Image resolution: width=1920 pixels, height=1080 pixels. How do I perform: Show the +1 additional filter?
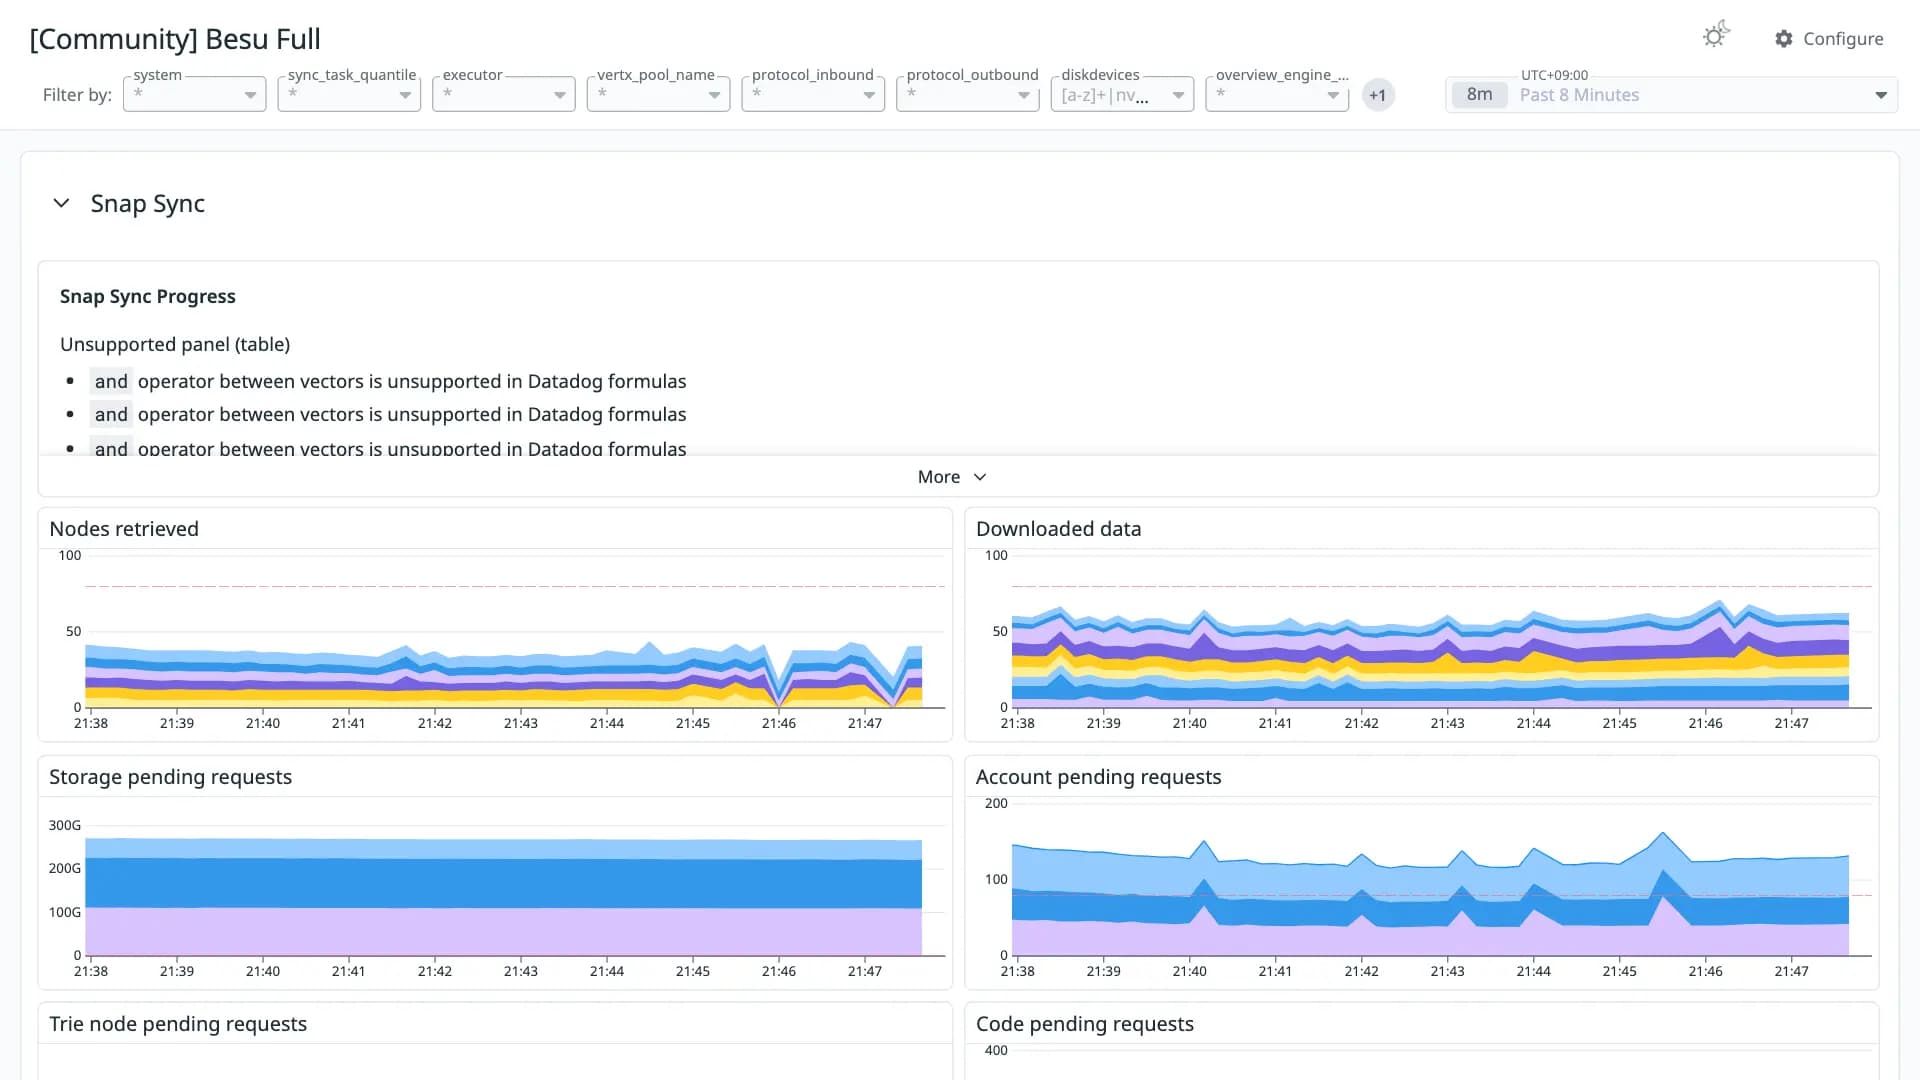click(x=1378, y=95)
